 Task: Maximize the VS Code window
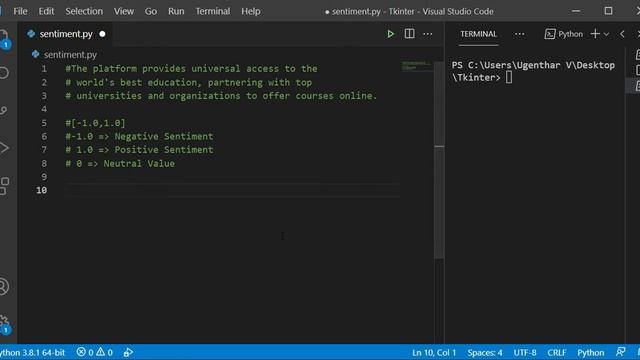[x=608, y=11]
